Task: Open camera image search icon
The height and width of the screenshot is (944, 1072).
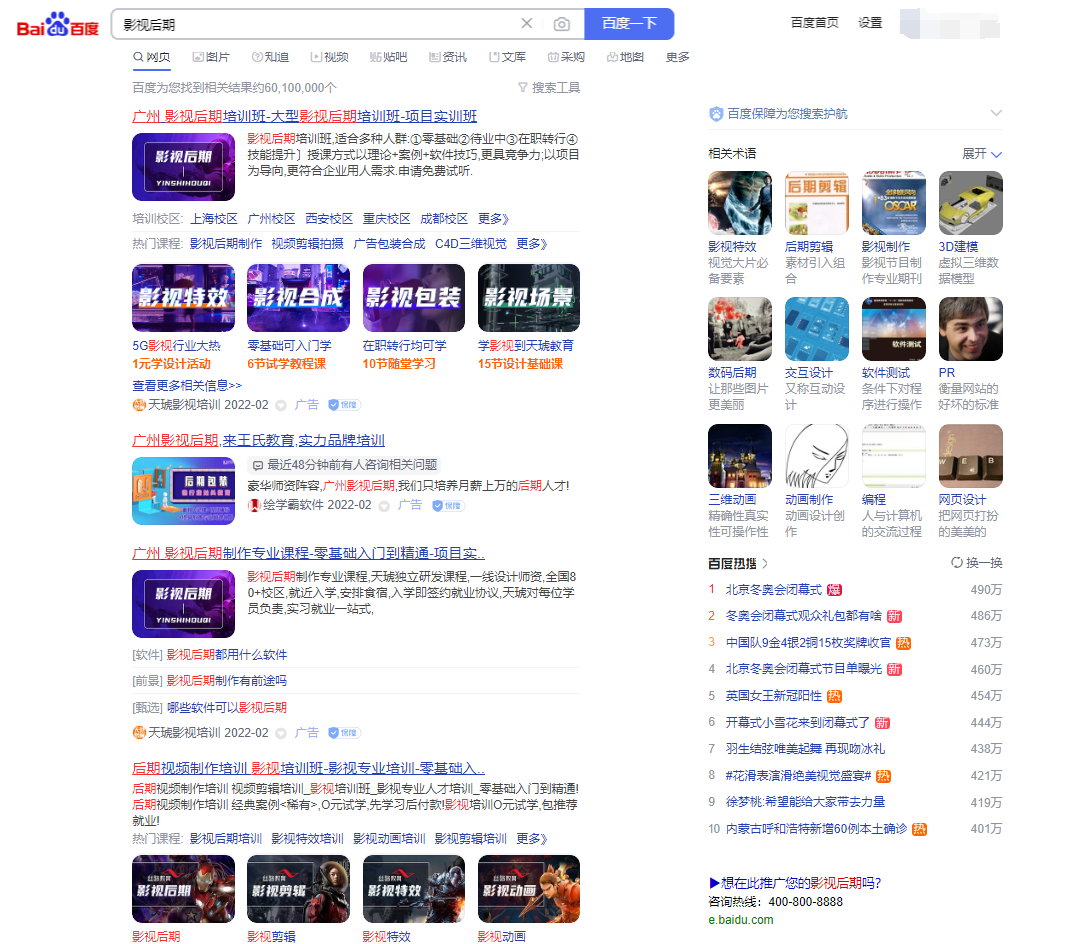Action: pos(561,25)
